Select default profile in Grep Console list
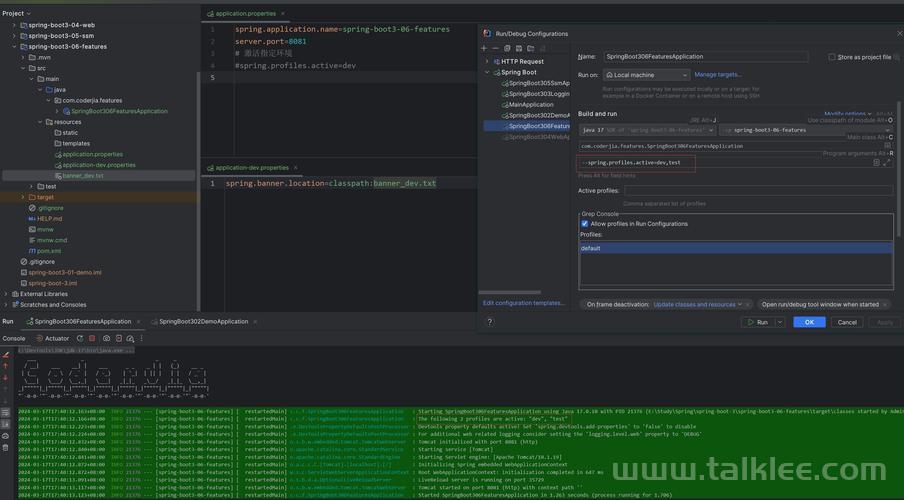 point(736,248)
